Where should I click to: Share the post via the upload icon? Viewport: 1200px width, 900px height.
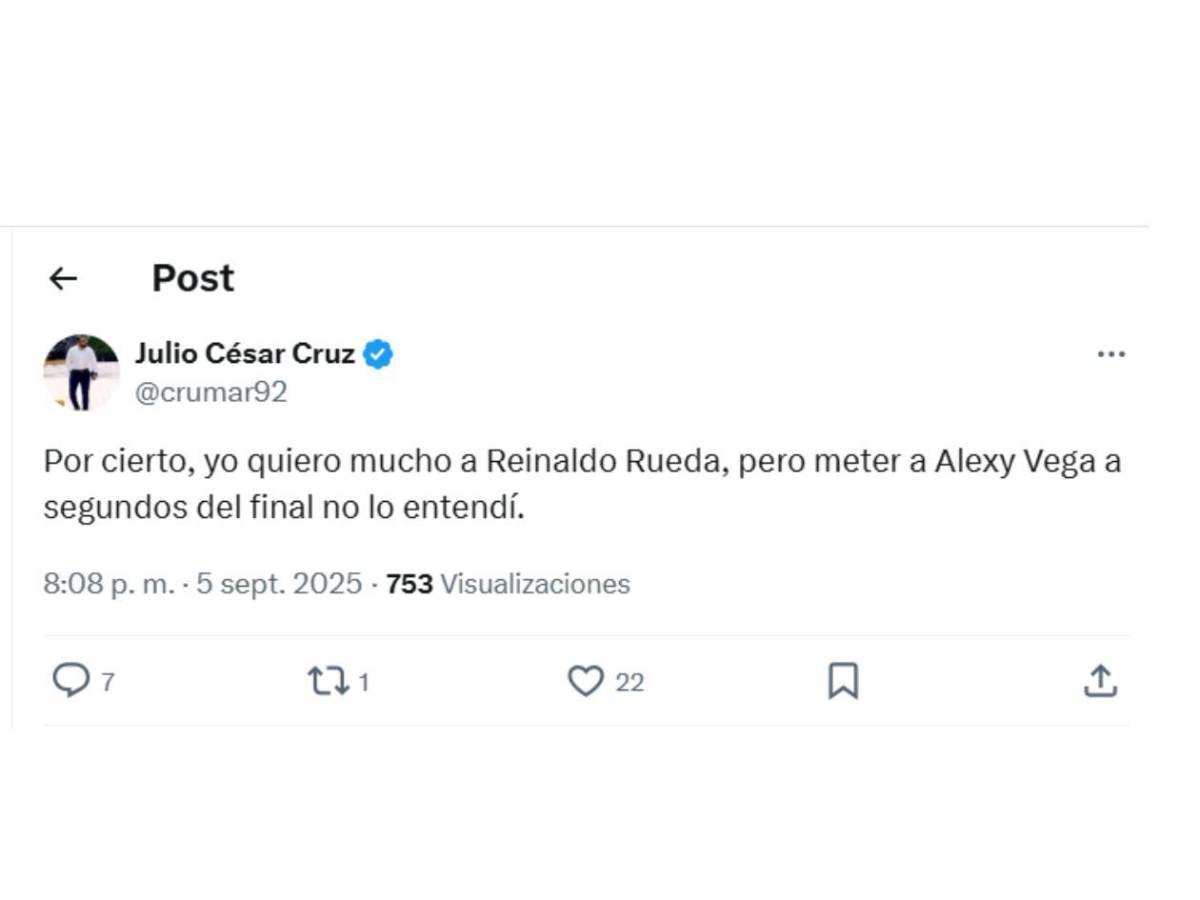[1100, 681]
